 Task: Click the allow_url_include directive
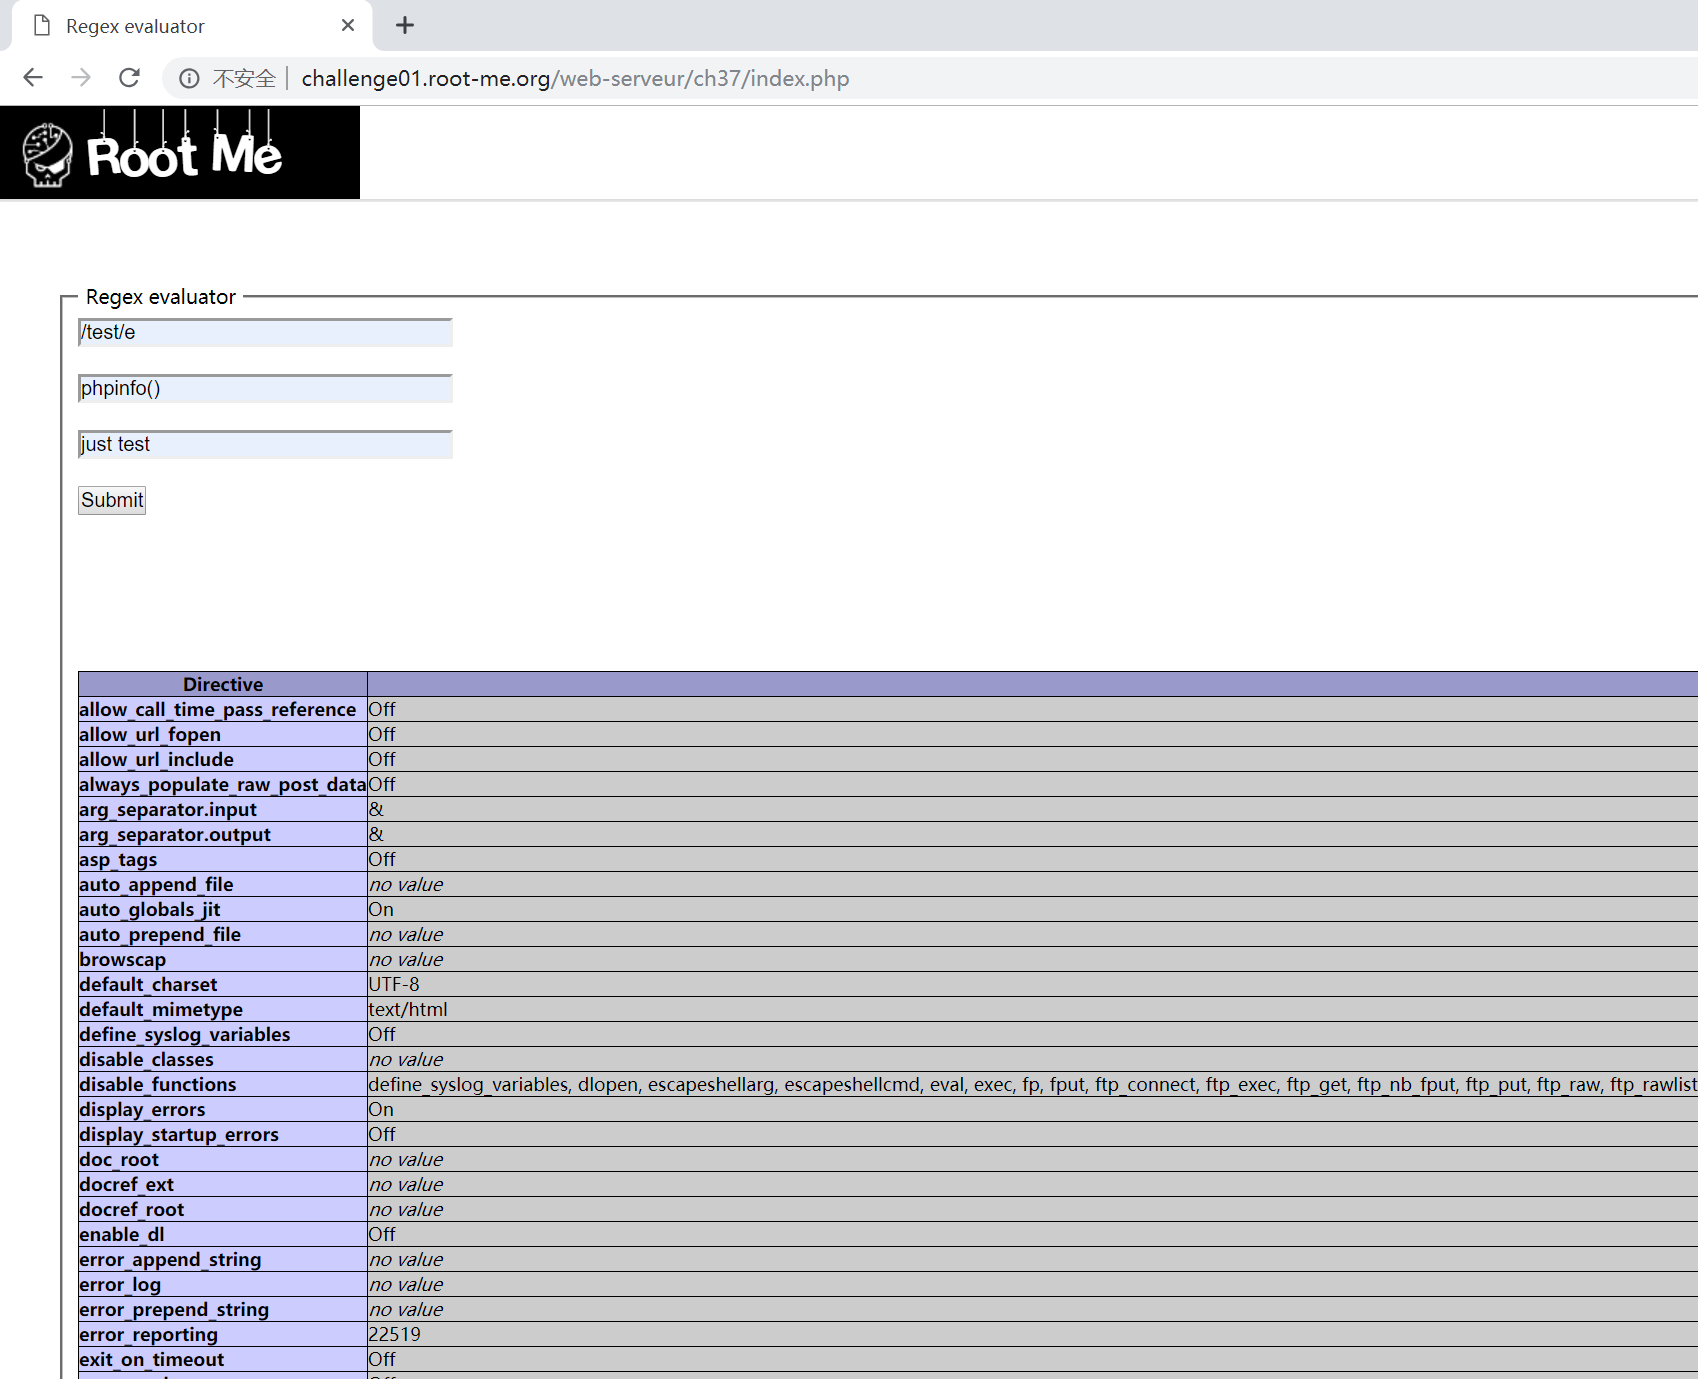(156, 759)
